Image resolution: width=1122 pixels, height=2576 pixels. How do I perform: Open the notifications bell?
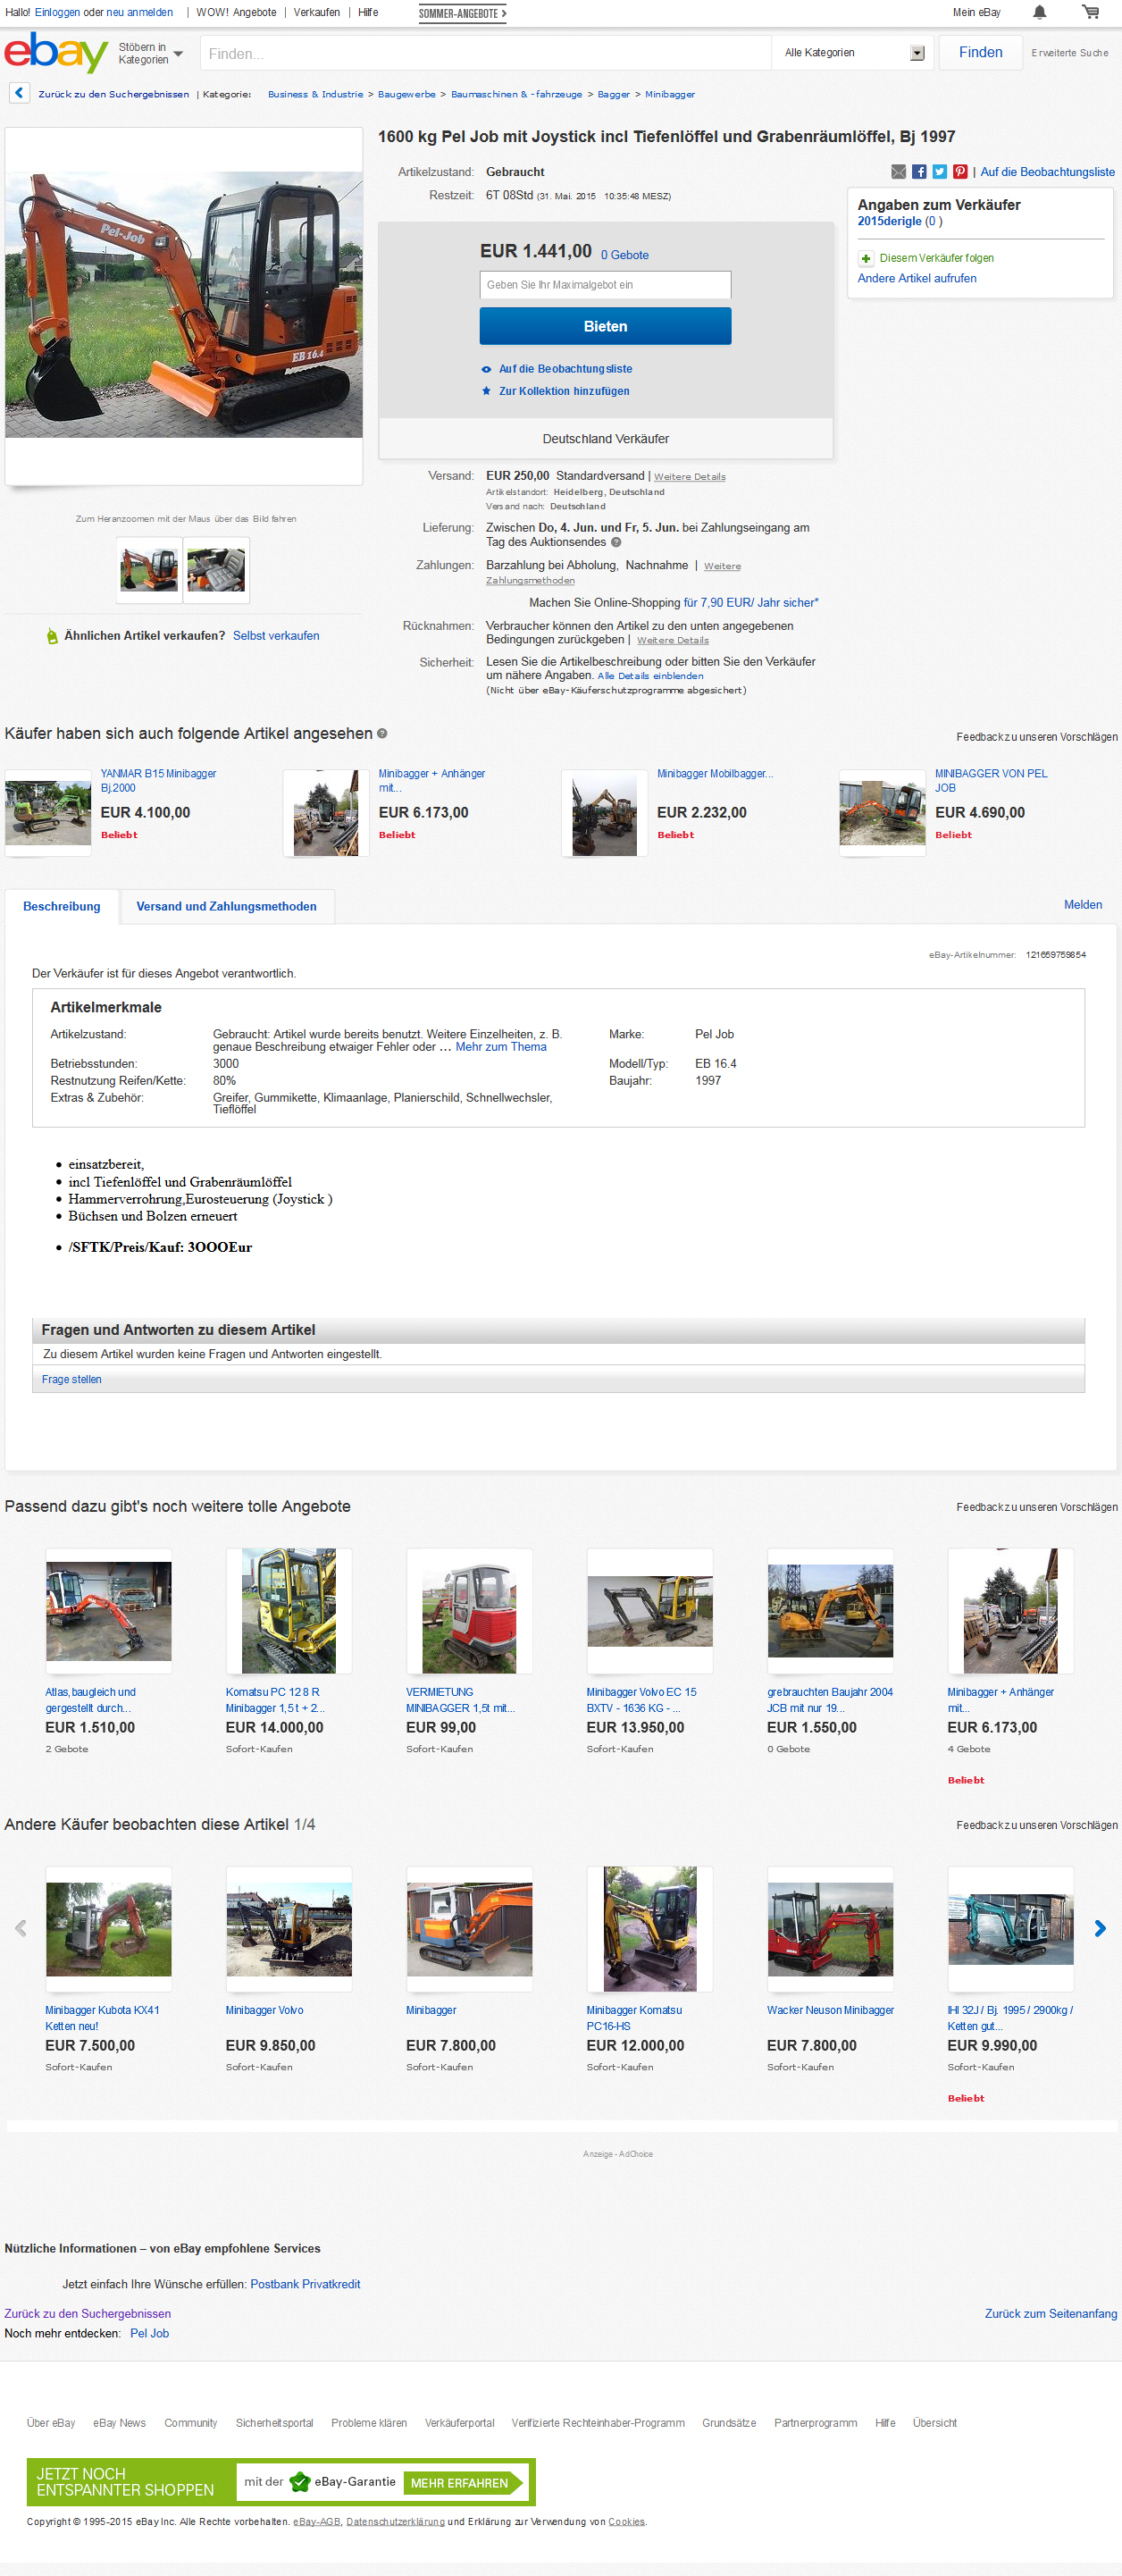(x=1040, y=12)
